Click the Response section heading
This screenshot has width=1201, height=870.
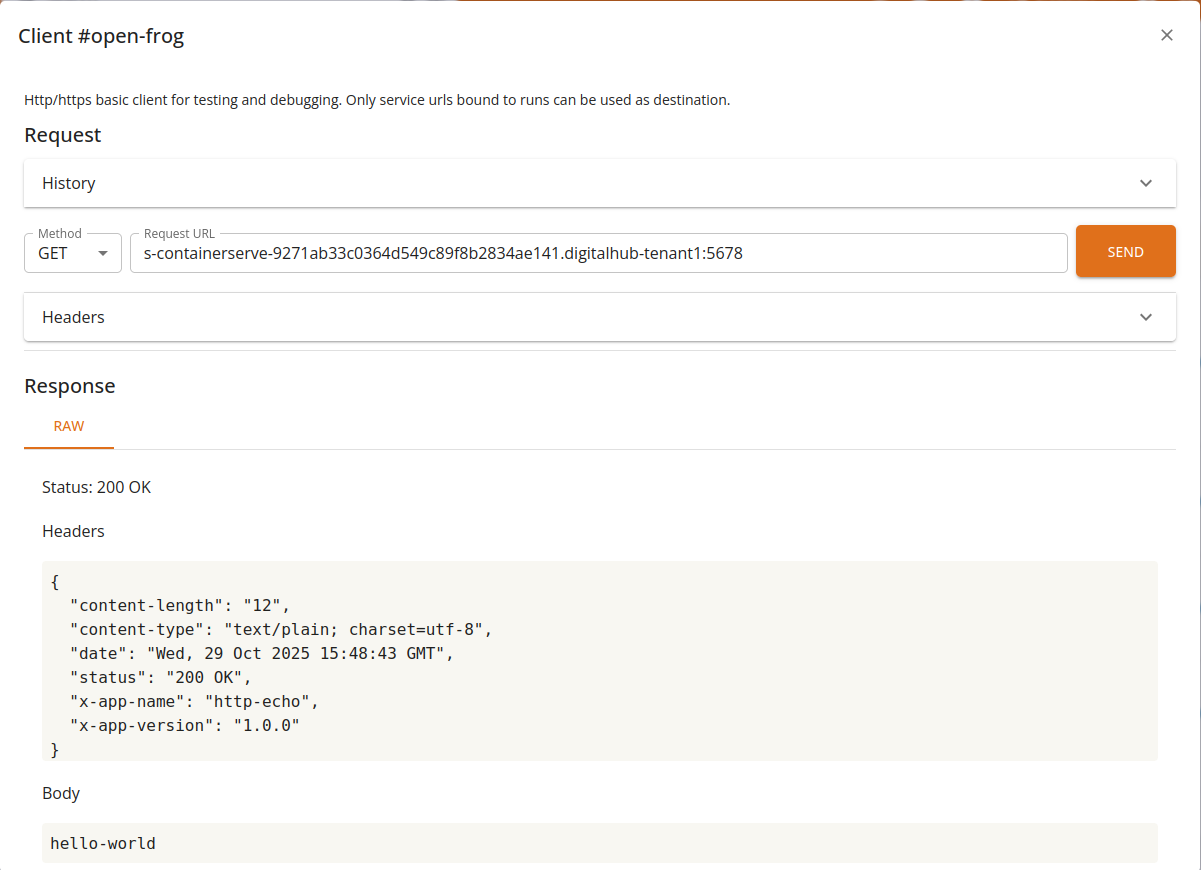(x=69, y=385)
